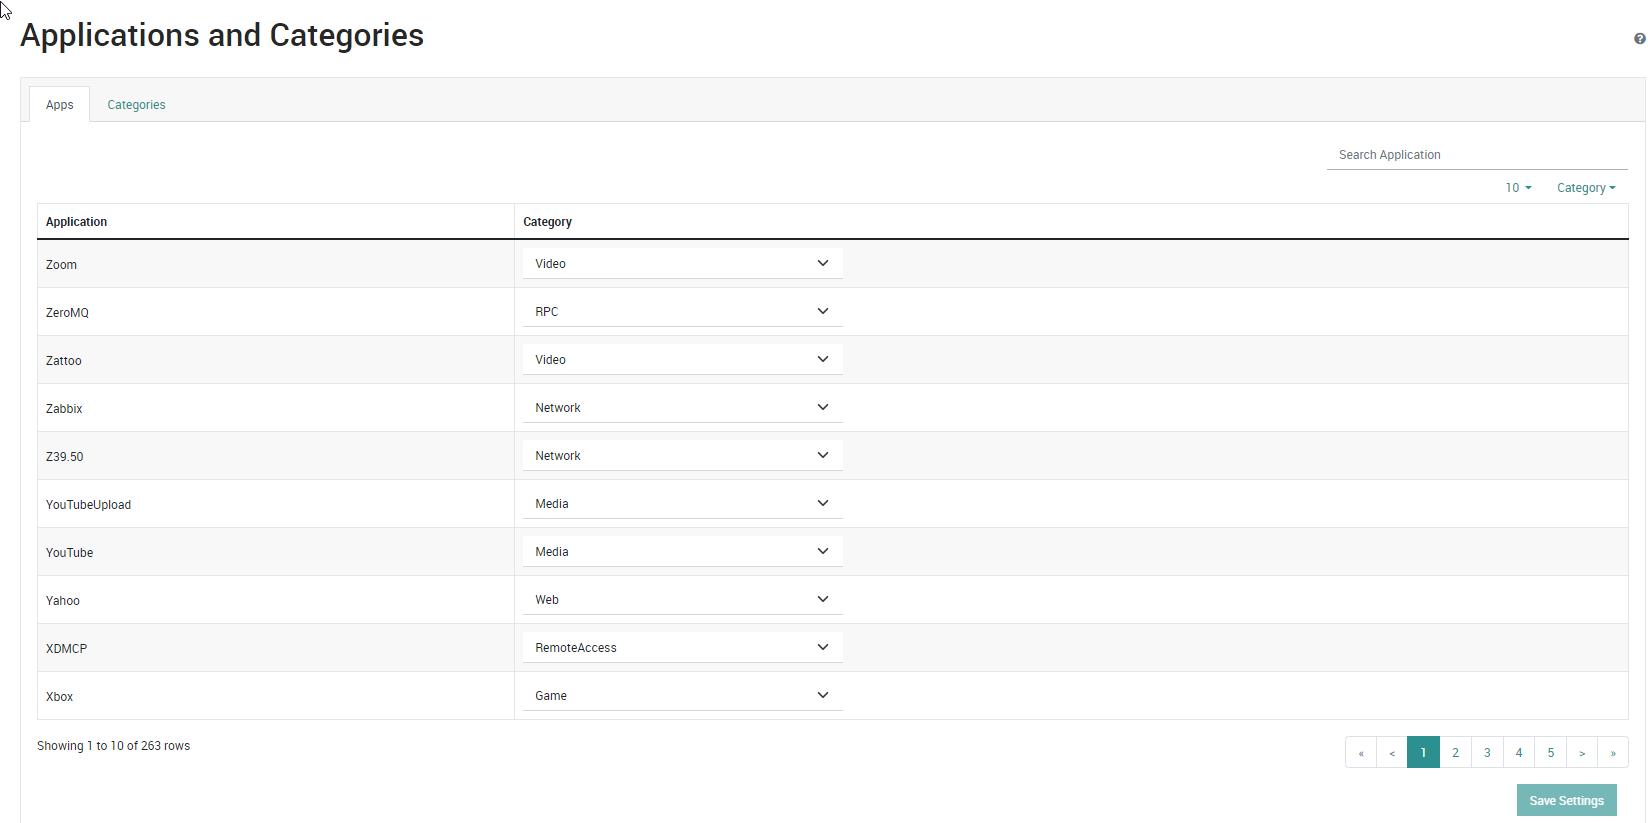1648x823 pixels.
Task: Open the Xbox category dropdown
Action: pos(682,696)
